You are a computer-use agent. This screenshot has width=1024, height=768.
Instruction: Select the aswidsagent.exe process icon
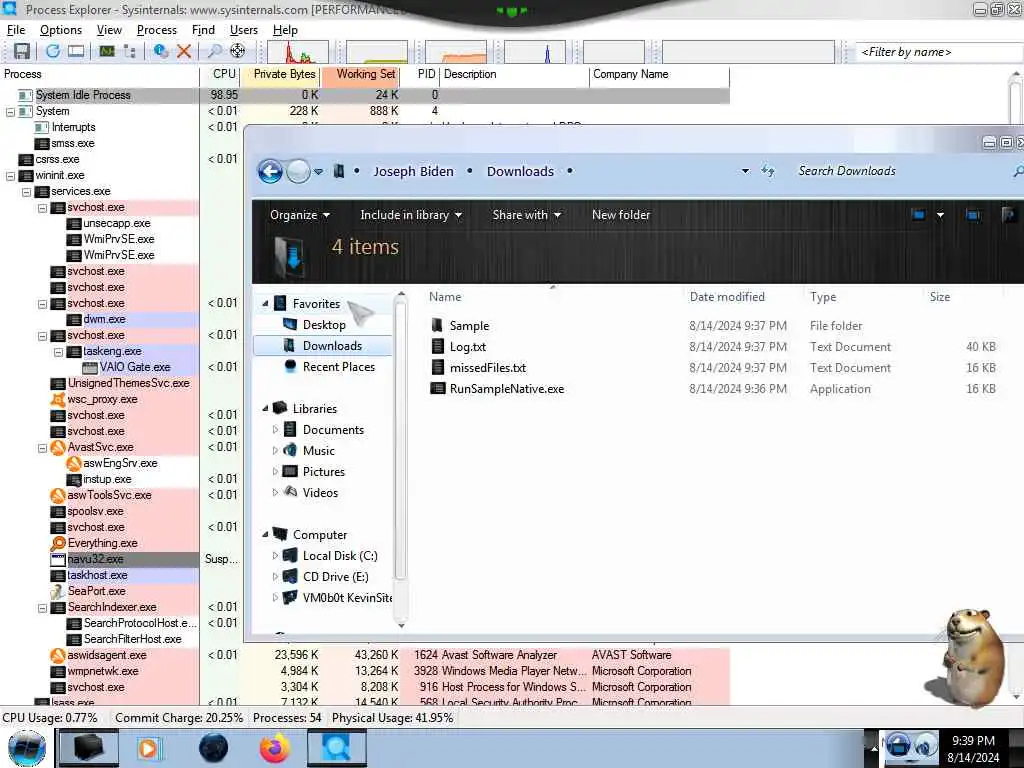coord(58,655)
